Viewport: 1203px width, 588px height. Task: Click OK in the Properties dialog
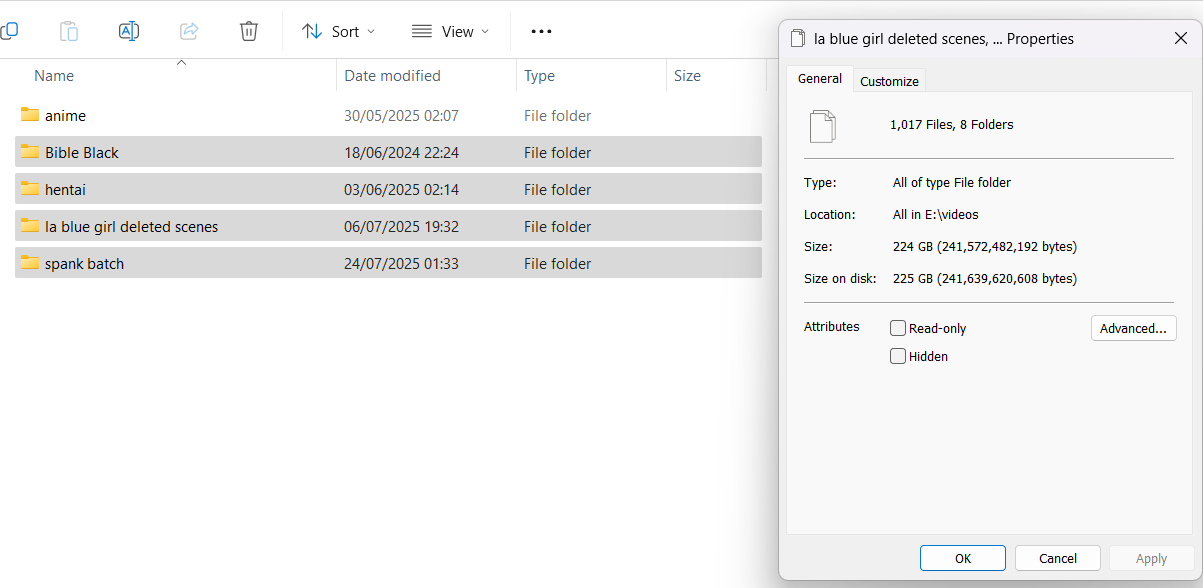(x=963, y=559)
